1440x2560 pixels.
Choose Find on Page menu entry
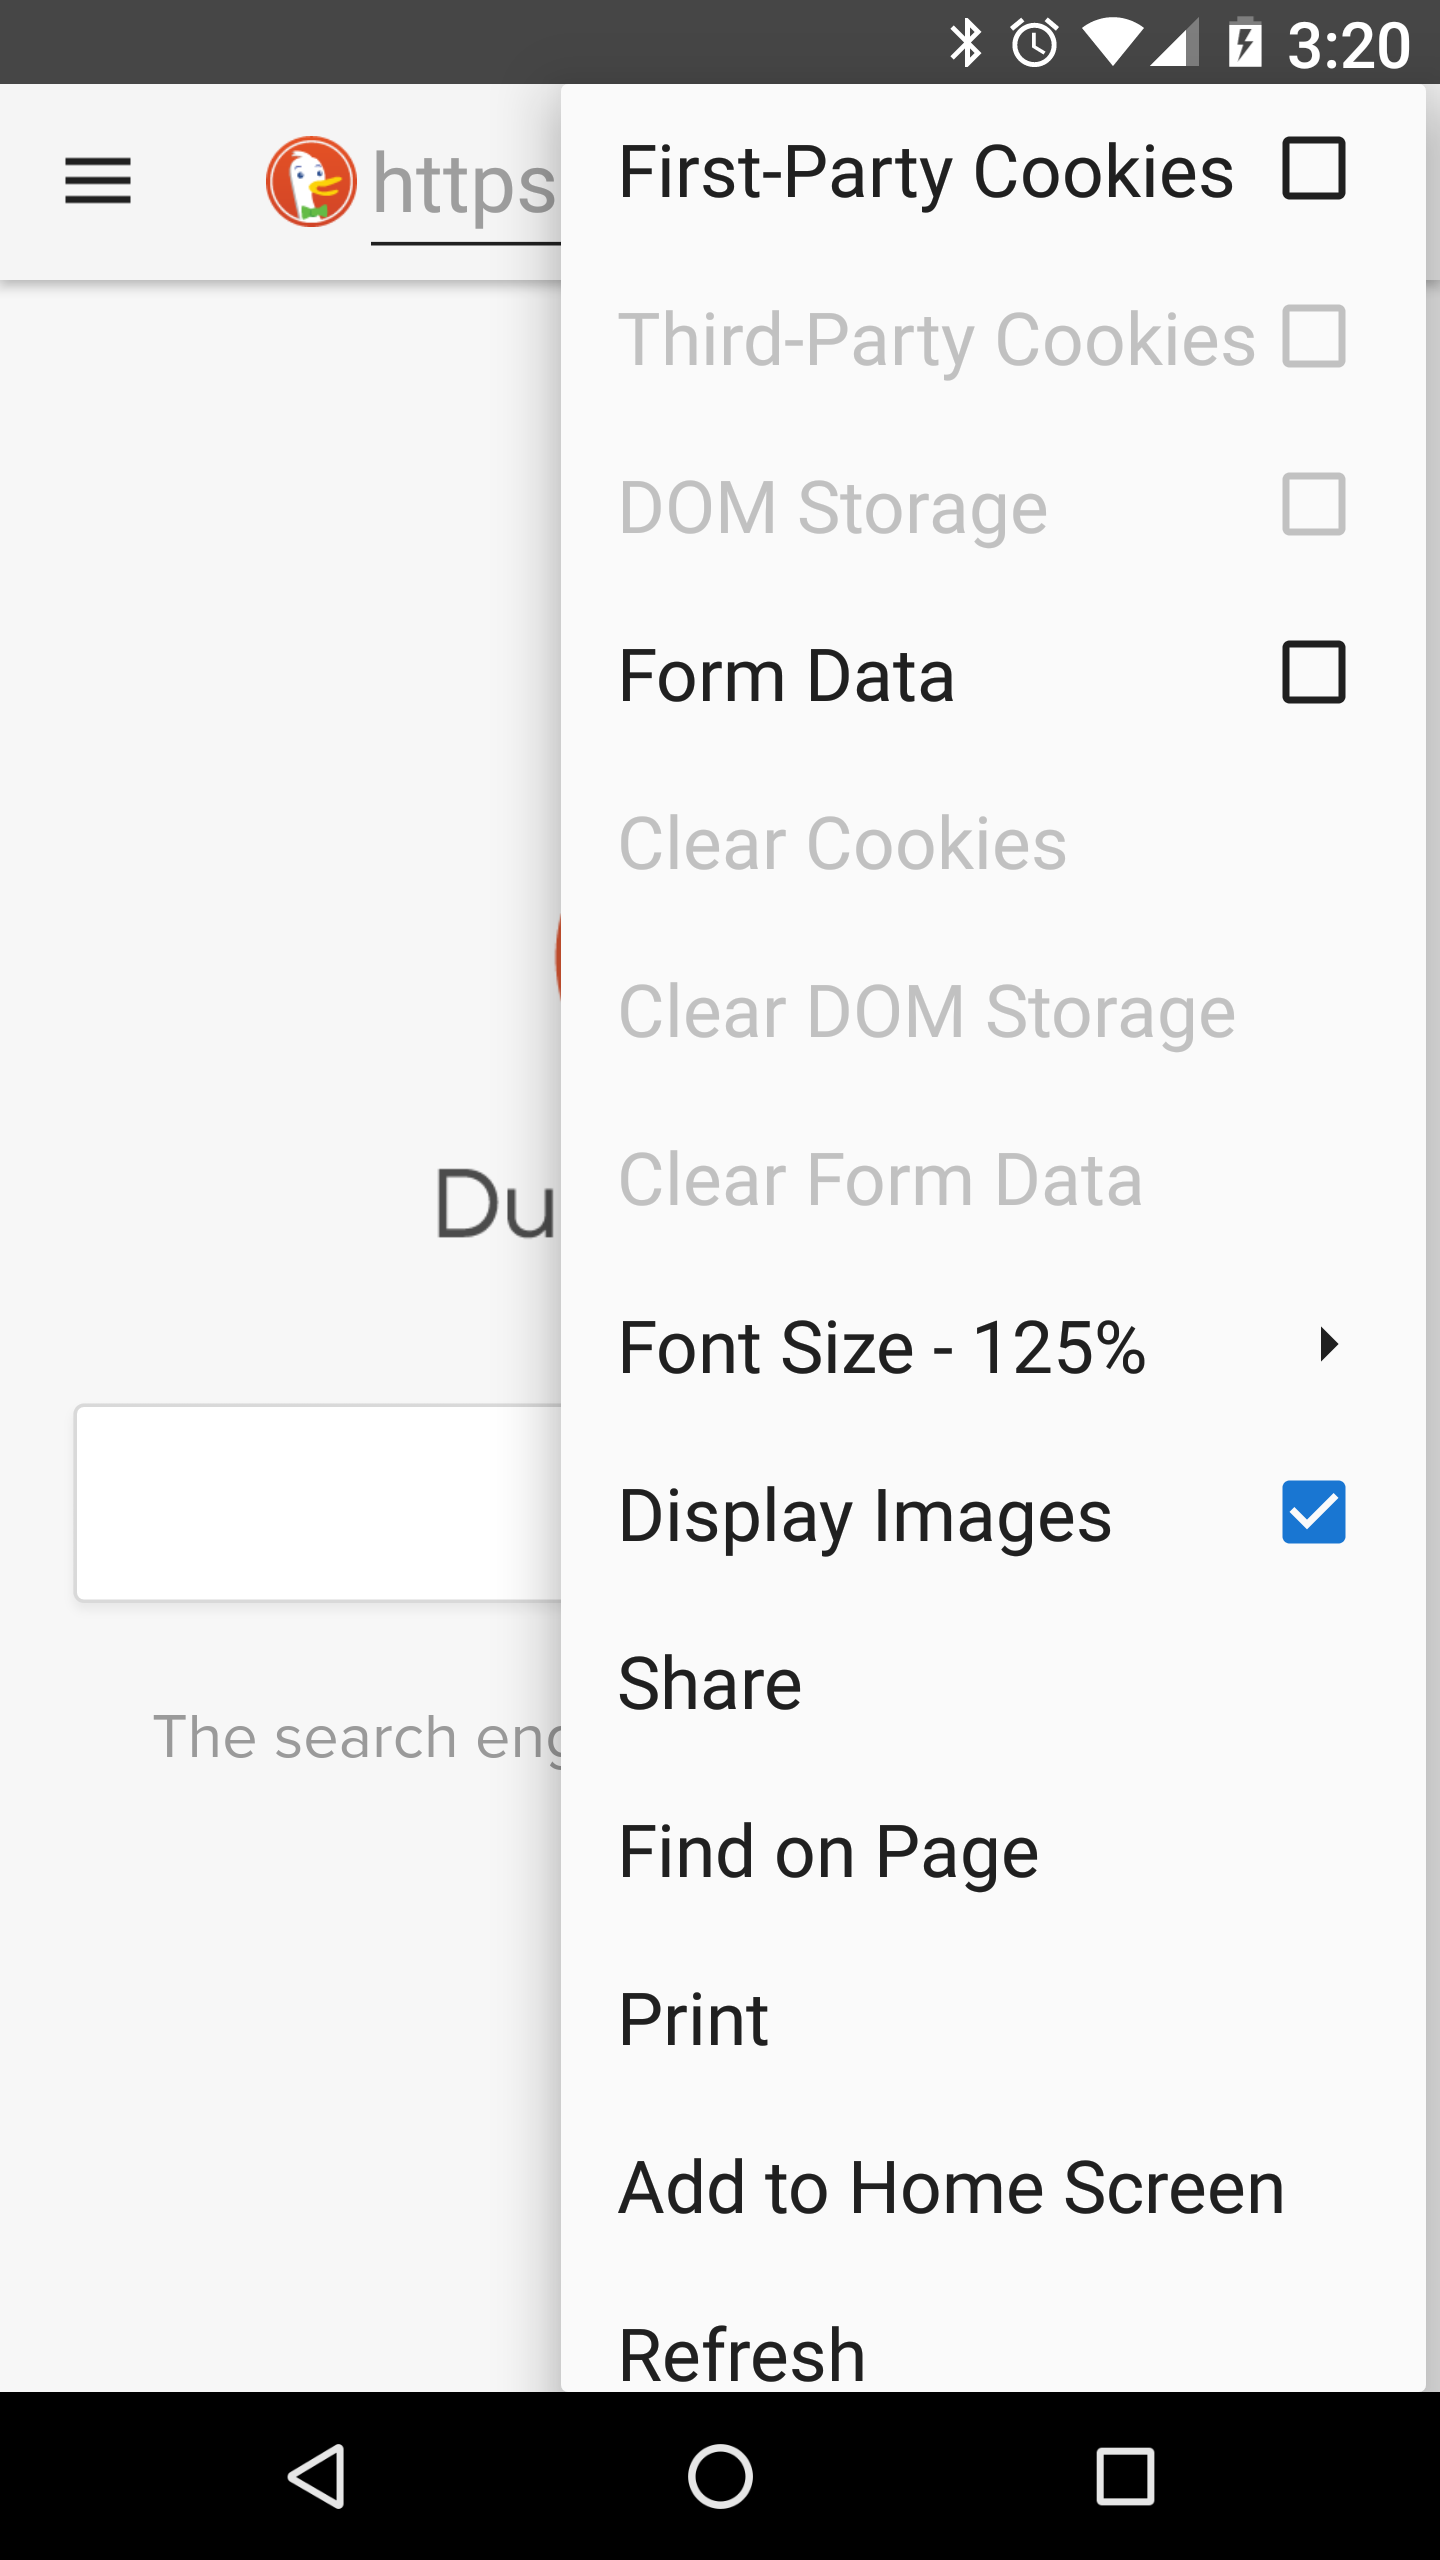pyautogui.click(x=993, y=1849)
